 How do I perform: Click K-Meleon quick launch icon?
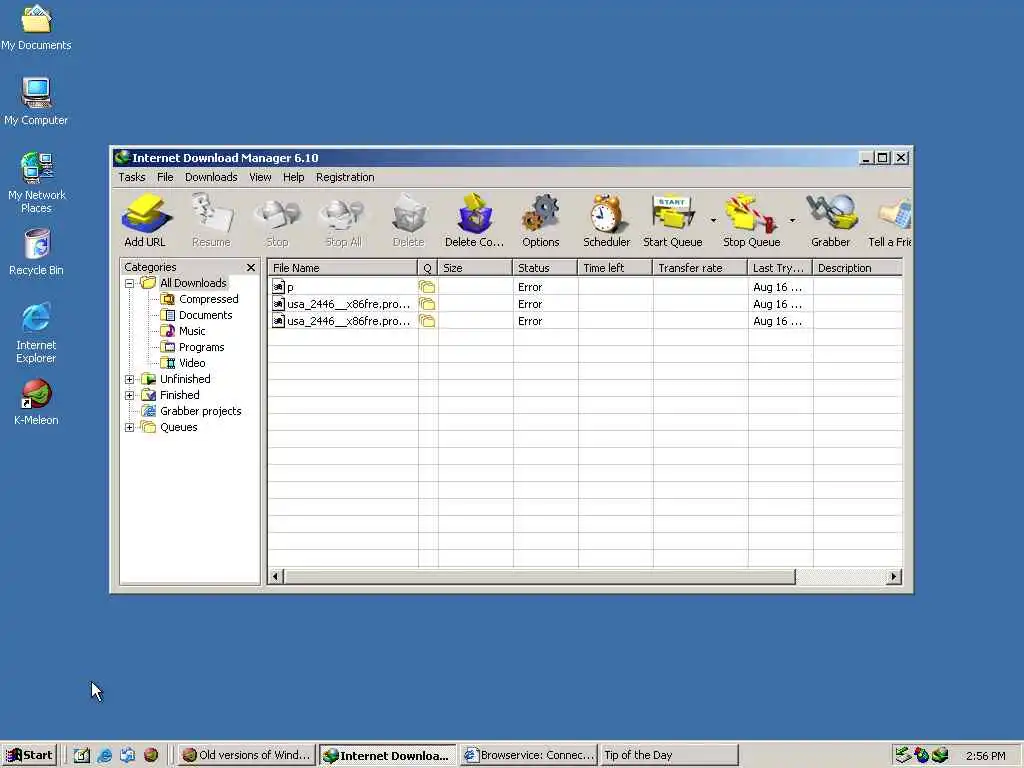point(151,756)
